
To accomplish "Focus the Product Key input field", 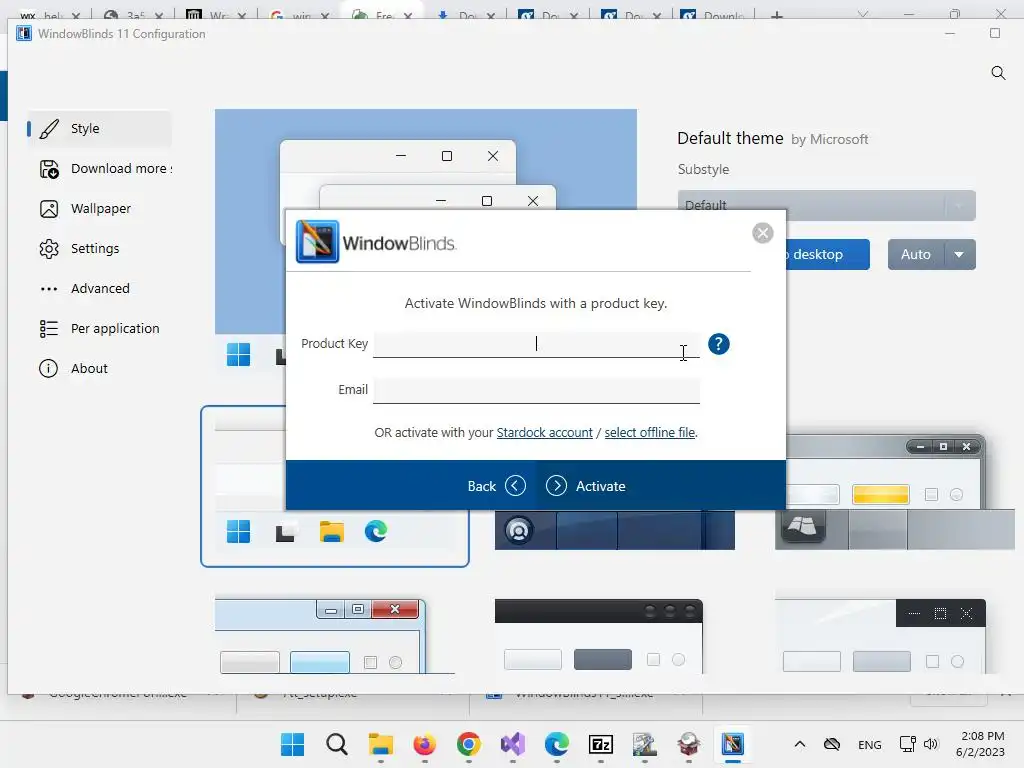I will click(536, 344).
